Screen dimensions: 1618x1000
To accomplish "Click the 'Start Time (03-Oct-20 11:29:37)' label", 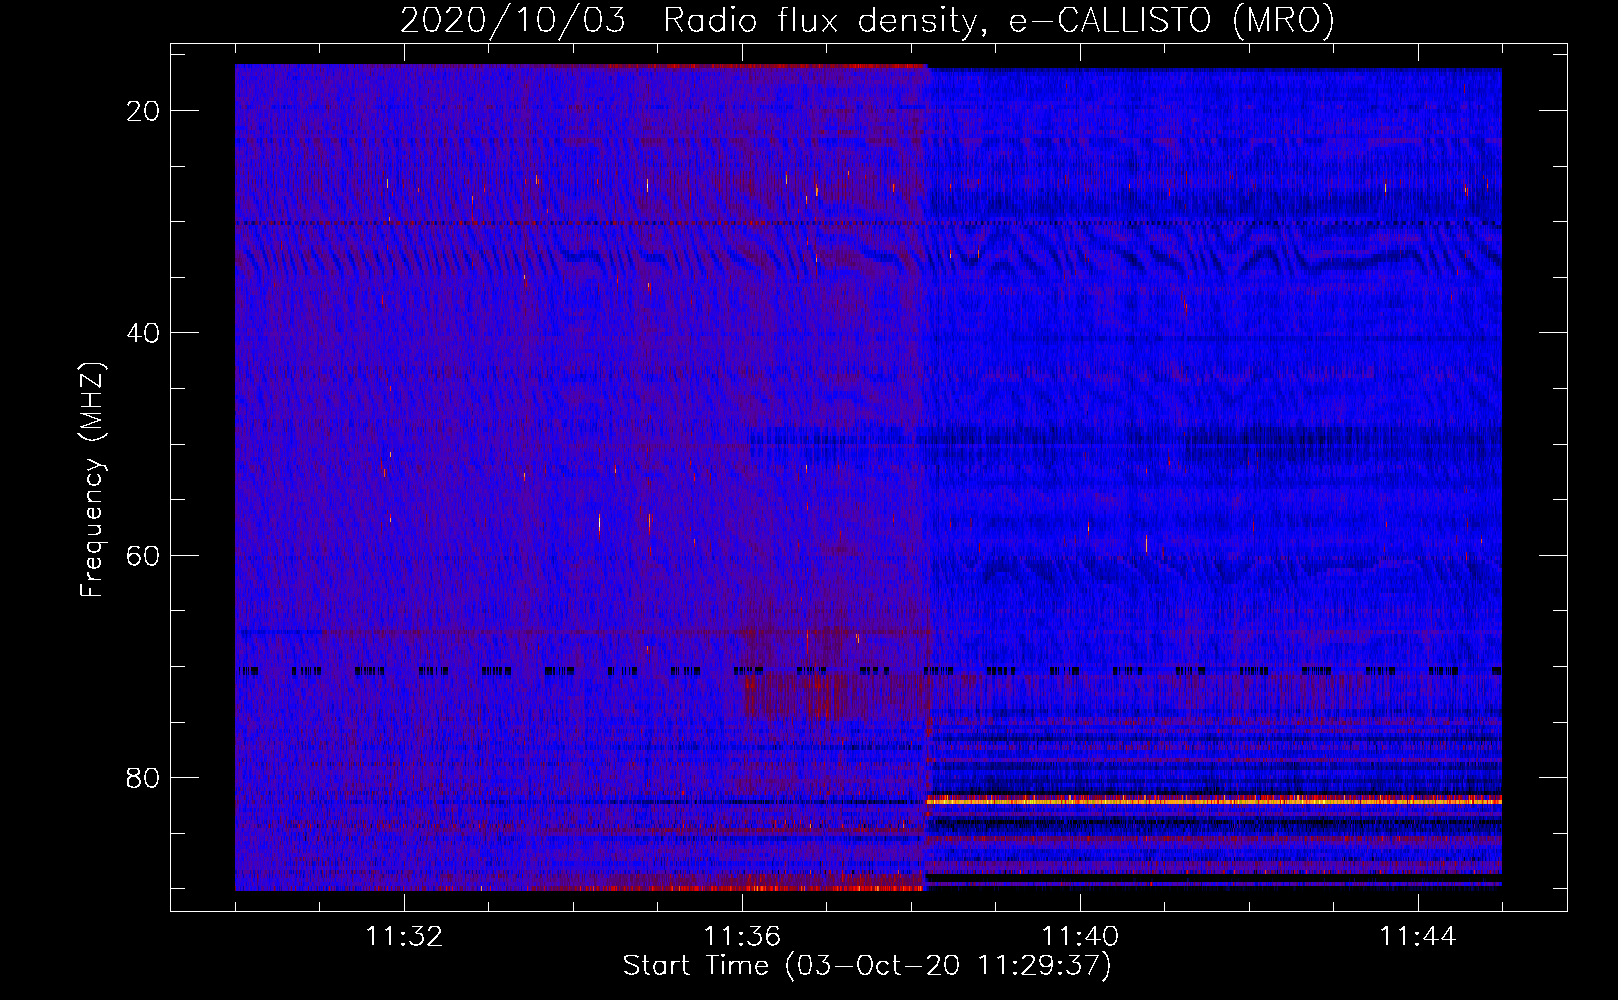I will (867, 965).
